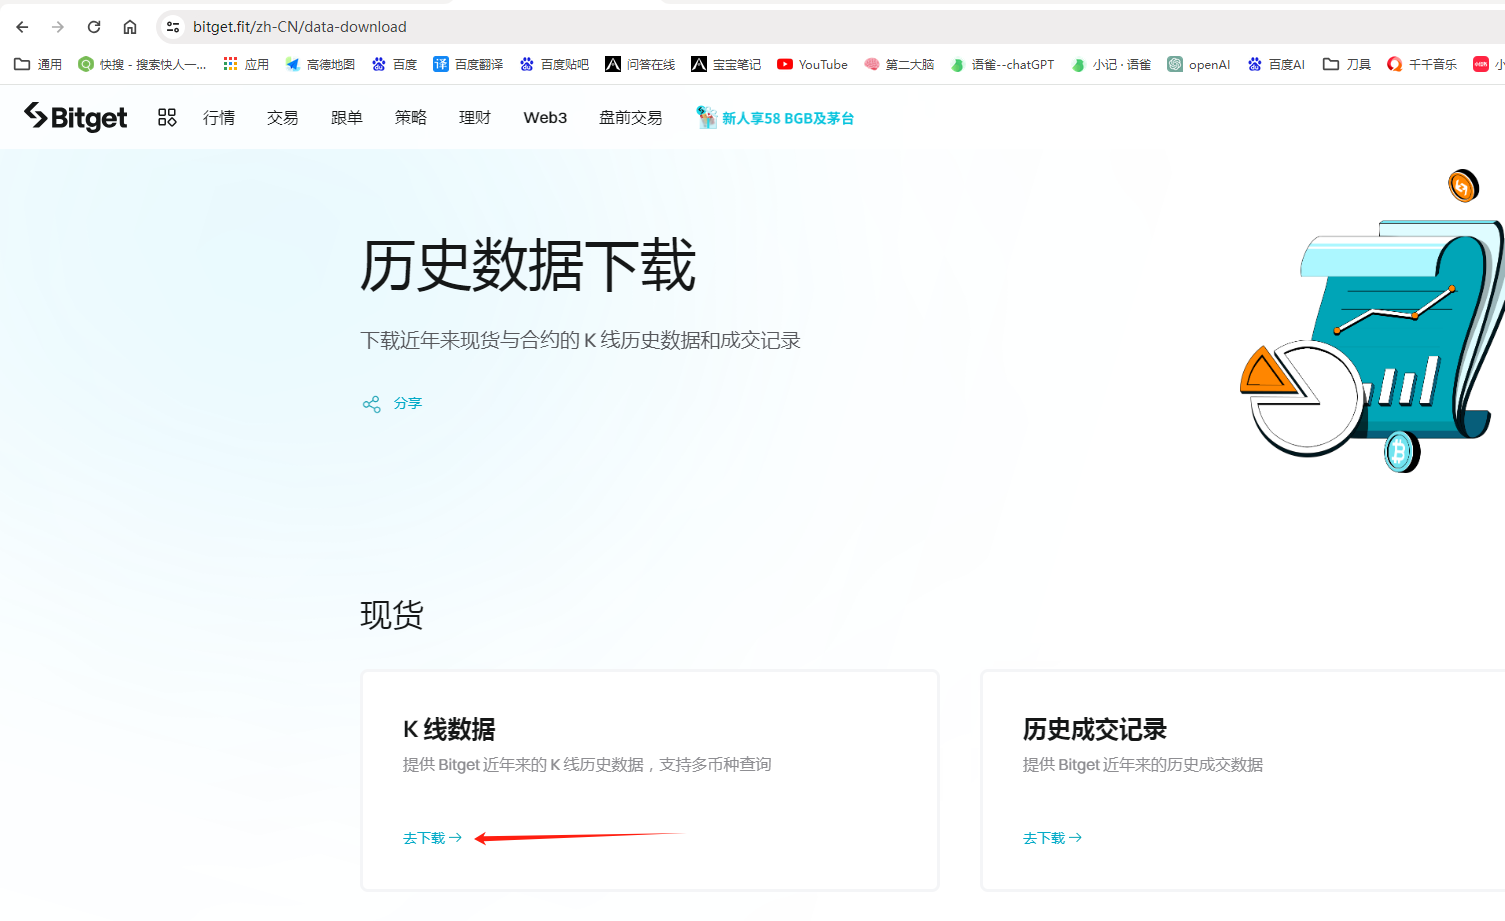The image size is (1505, 921).
Task: Click the K线数据 card title
Action: (449, 730)
